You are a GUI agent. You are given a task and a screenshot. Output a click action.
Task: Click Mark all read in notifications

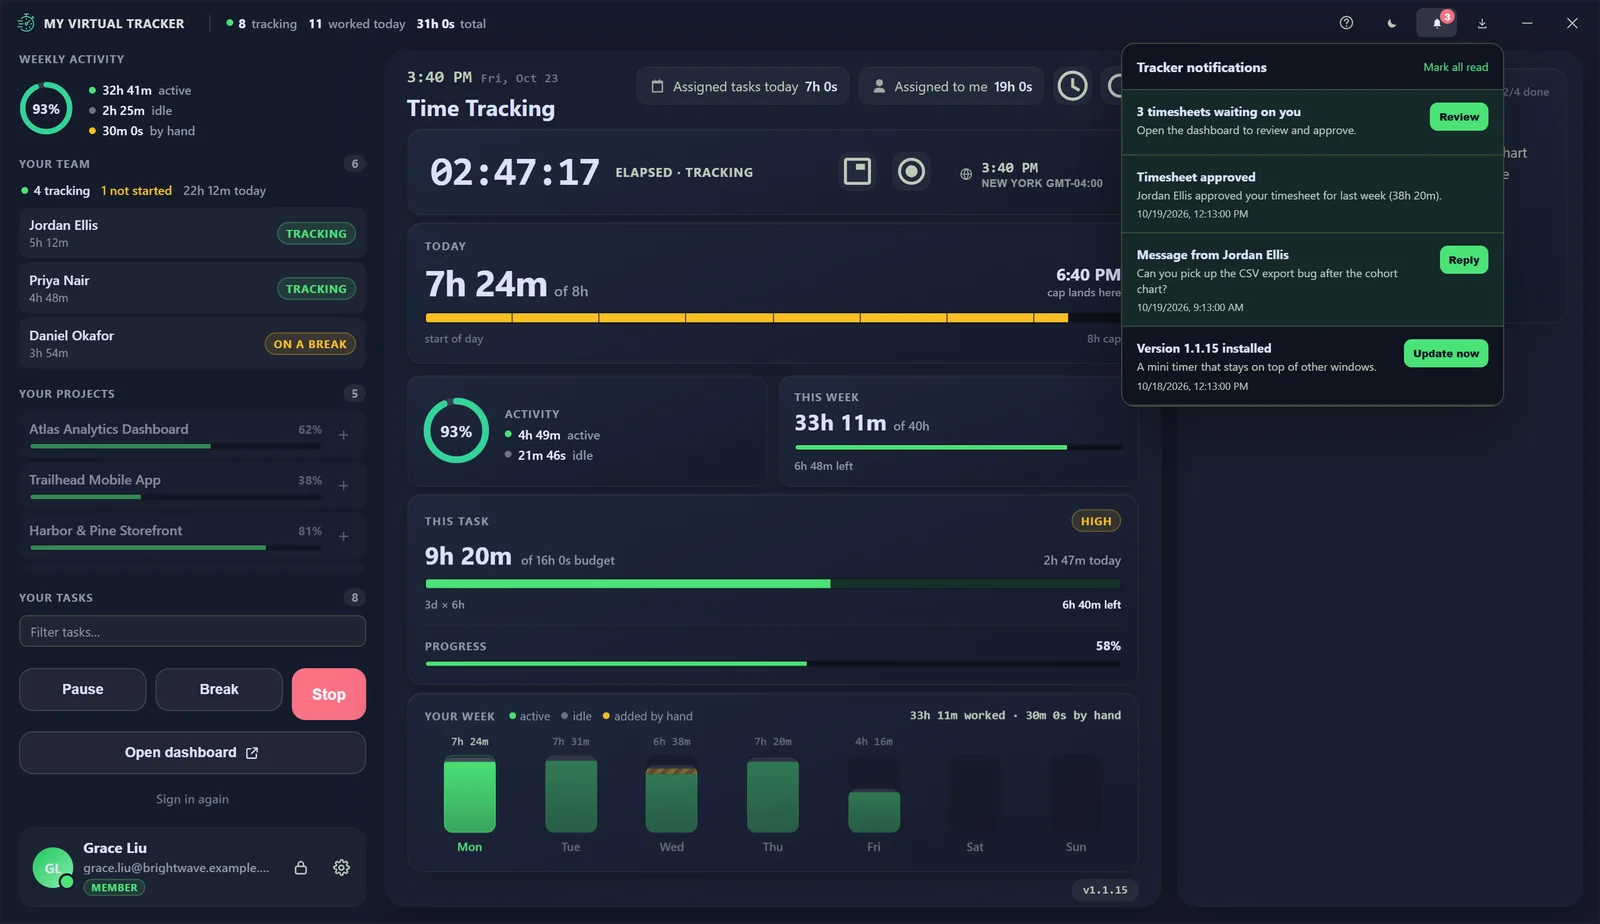tap(1455, 67)
